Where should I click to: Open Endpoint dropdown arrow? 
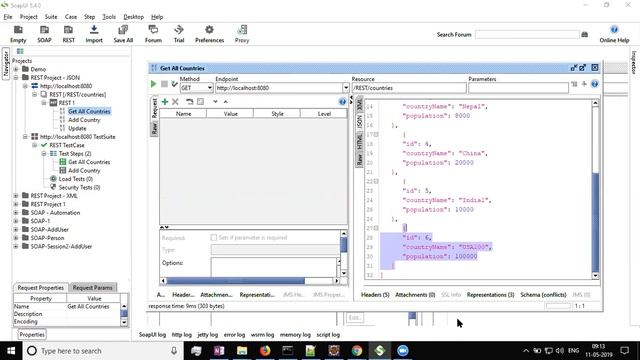click(346, 88)
